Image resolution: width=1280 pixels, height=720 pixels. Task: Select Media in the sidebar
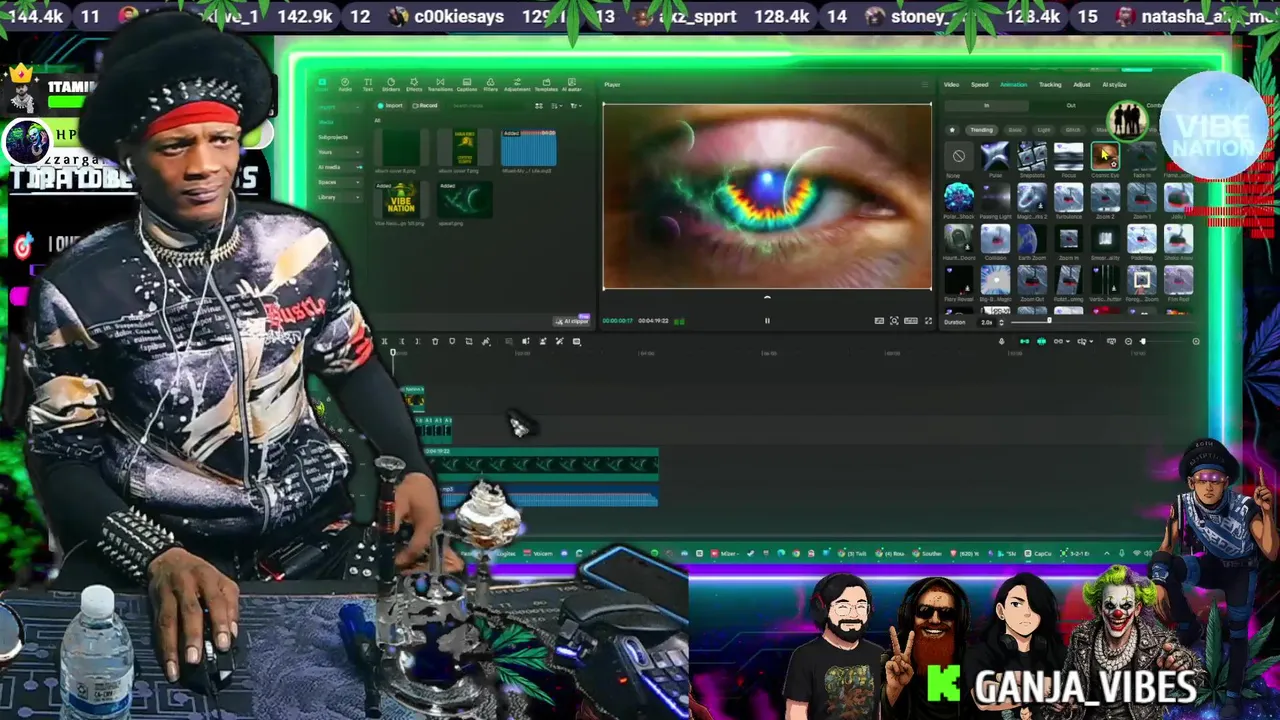(x=326, y=122)
